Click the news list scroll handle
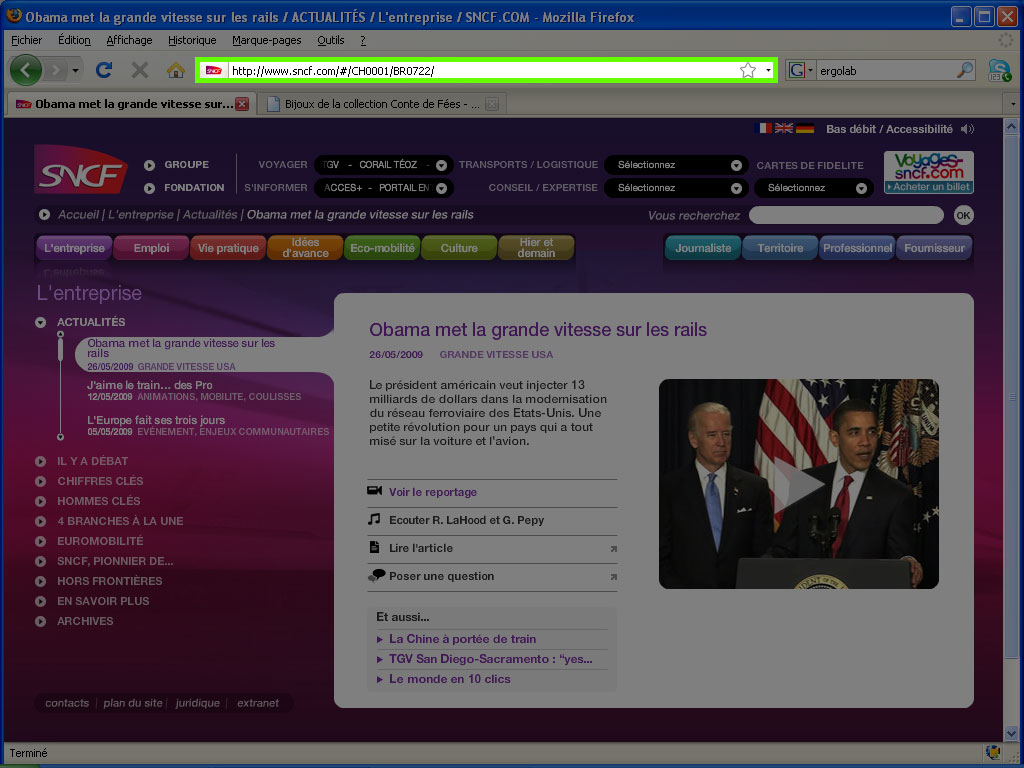This screenshot has width=1024, height=768. click(60, 349)
